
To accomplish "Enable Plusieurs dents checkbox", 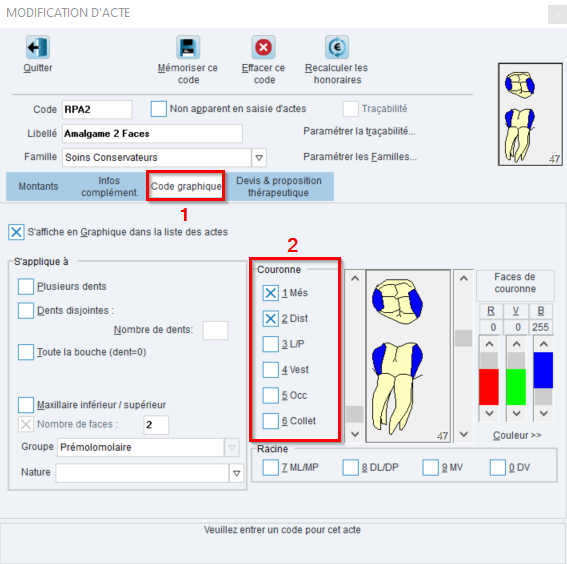I will coord(26,286).
